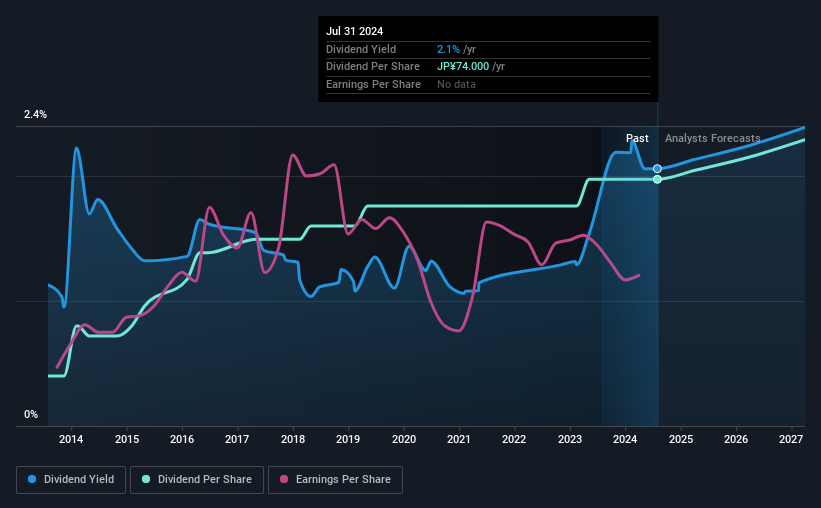
Task: Click the 2021 label on the x-axis
Action: tap(459, 439)
